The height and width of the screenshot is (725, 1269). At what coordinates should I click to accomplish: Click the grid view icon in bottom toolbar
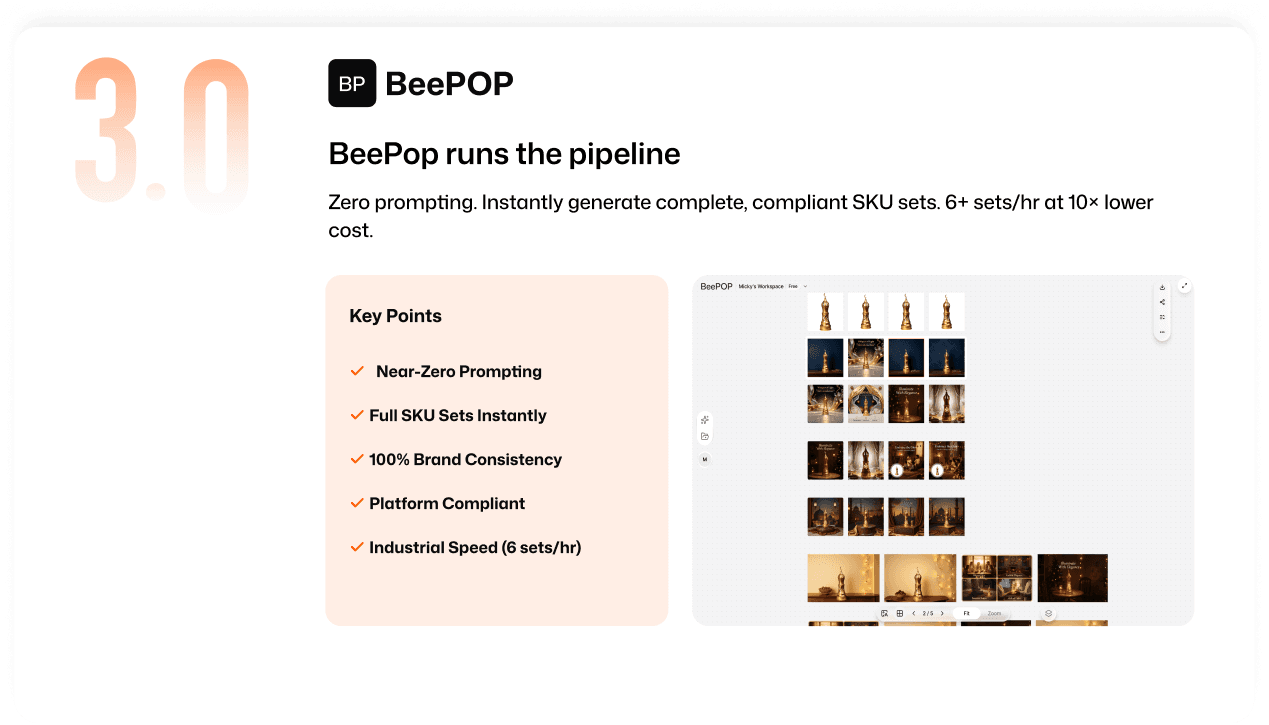click(x=900, y=613)
